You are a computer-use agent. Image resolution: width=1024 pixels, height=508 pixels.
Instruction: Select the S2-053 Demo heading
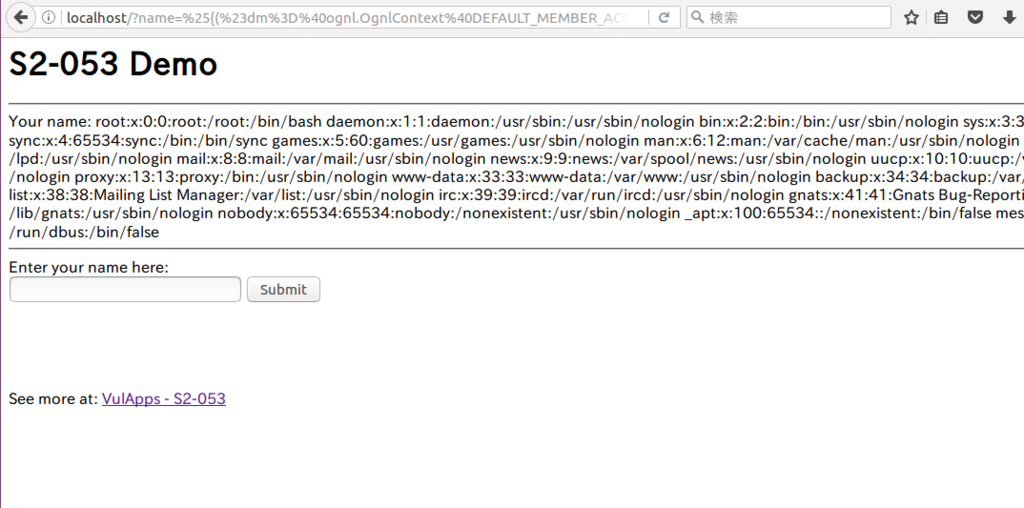113,64
